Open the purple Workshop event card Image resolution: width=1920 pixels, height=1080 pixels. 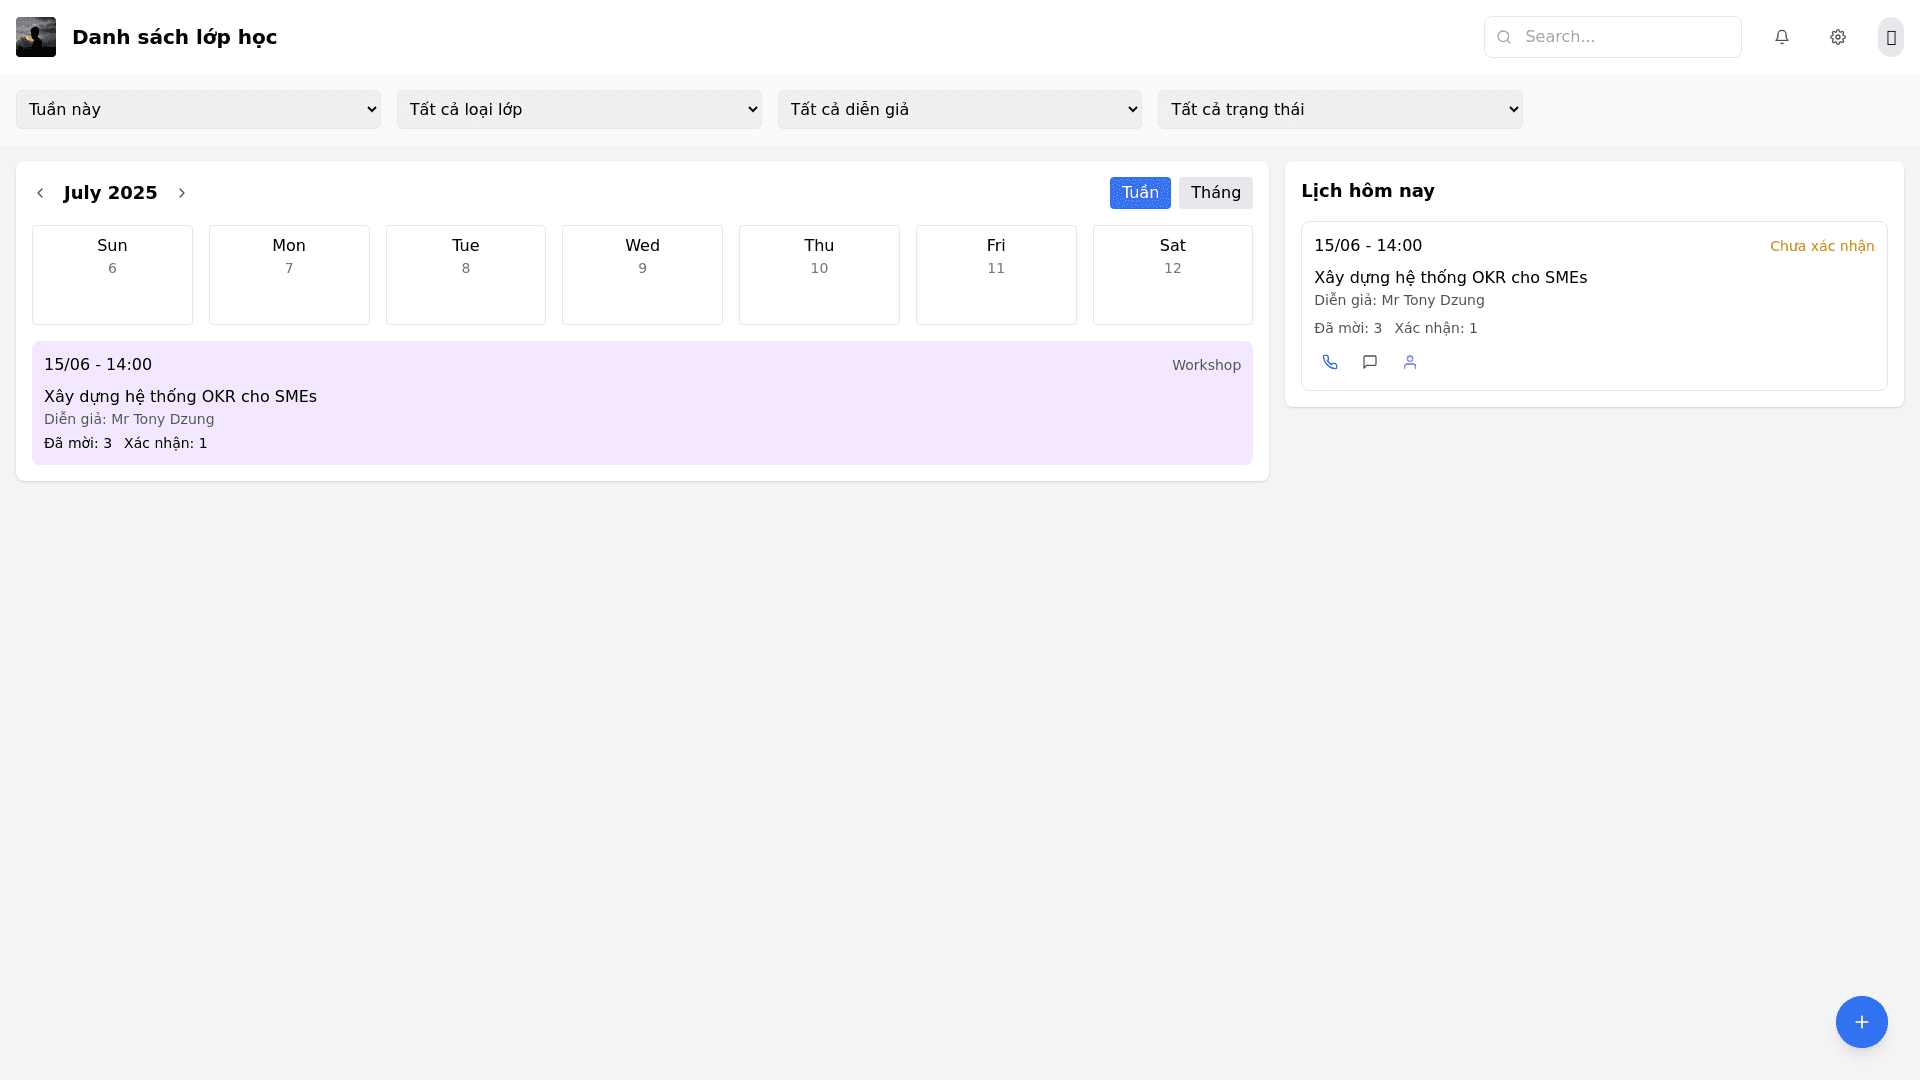pos(642,403)
